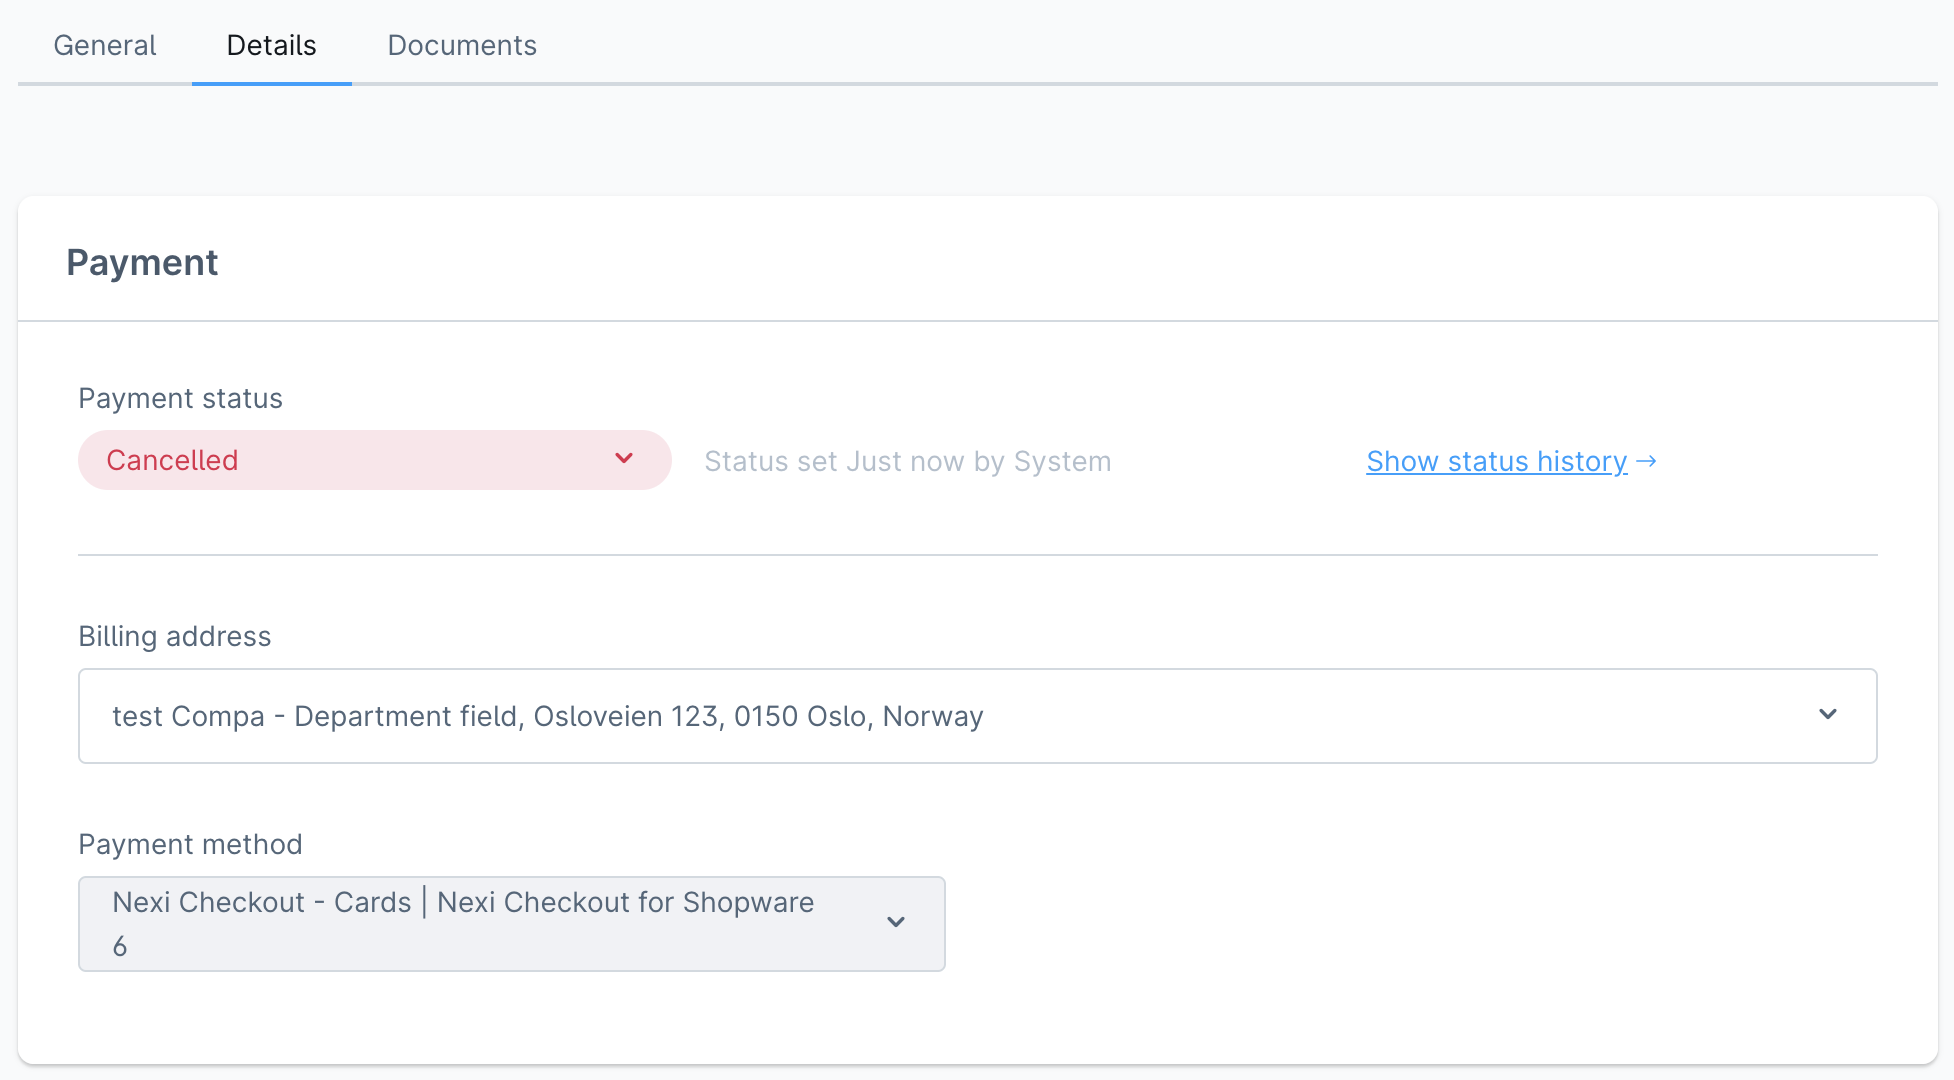Click the chevron on the Cancelled status field
This screenshot has width=1954, height=1080.
(624, 460)
